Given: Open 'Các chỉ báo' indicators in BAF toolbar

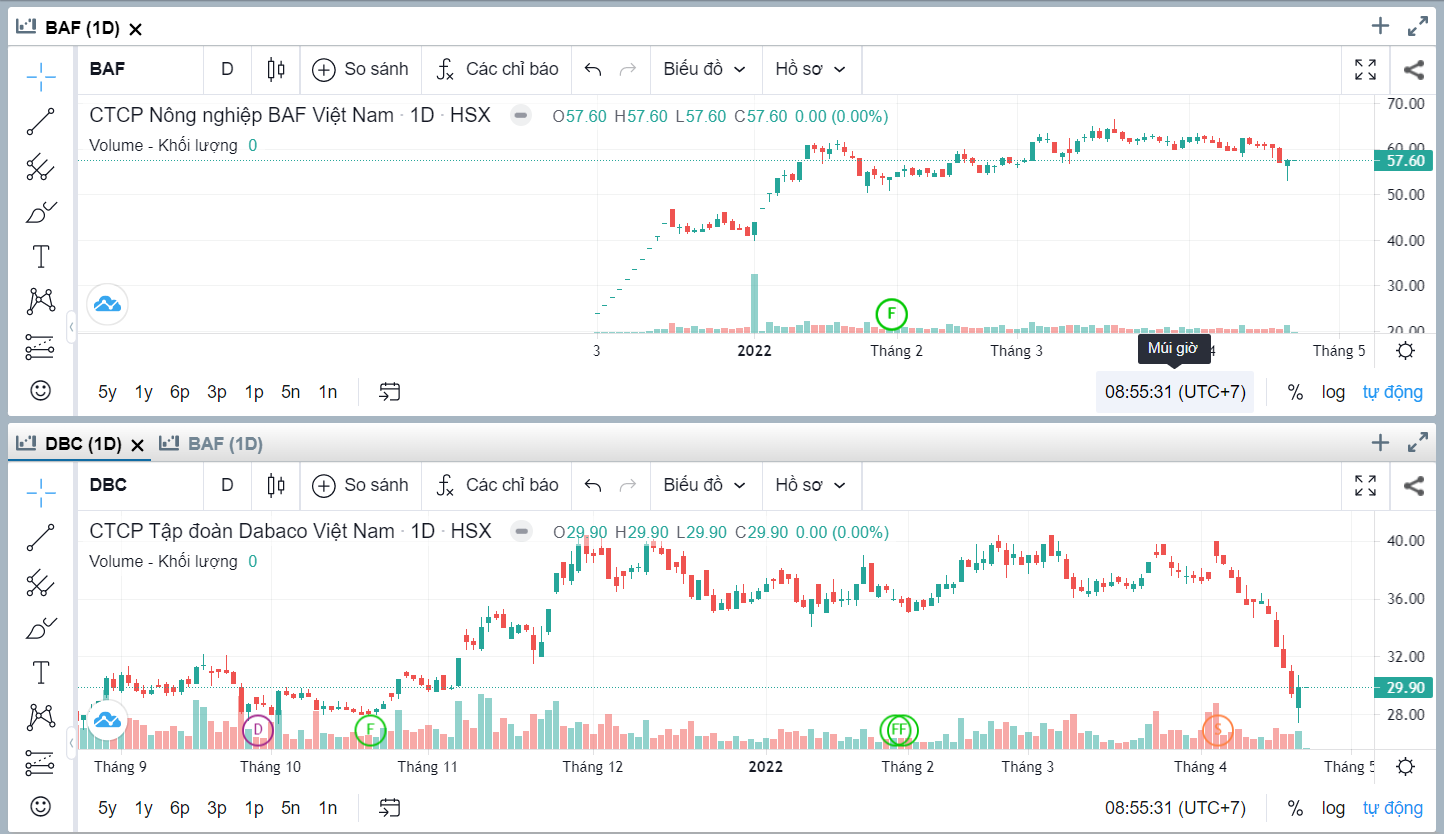Looking at the screenshot, I should [x=497, y=69].
